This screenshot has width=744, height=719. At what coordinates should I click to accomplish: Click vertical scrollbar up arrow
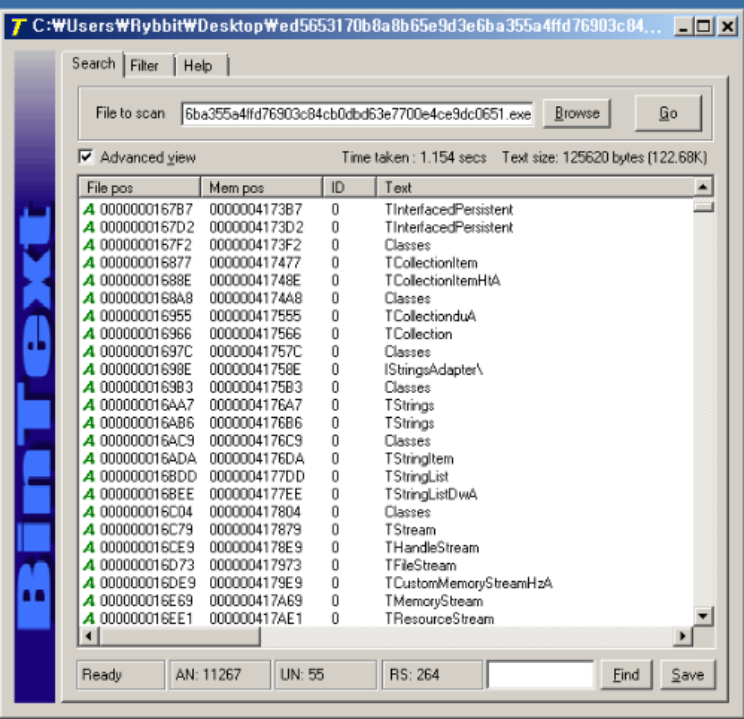(703, 187)
